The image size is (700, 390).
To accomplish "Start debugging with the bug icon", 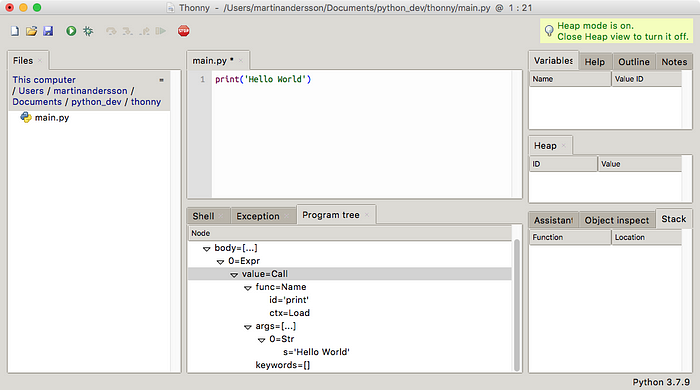I will click(88, 31).
